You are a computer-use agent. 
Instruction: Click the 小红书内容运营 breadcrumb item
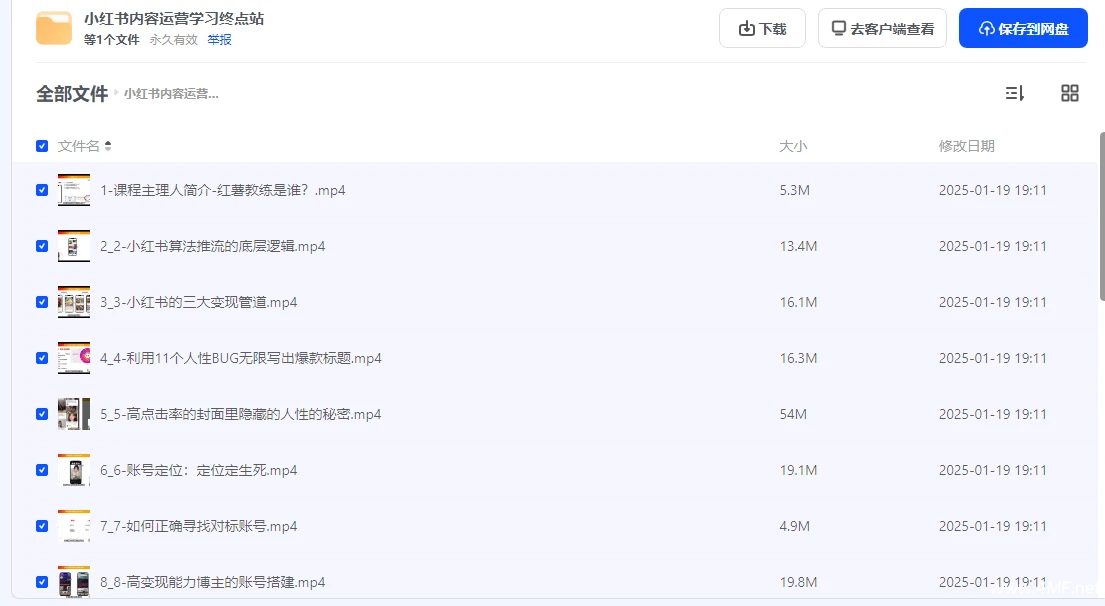tap(171, 94)
